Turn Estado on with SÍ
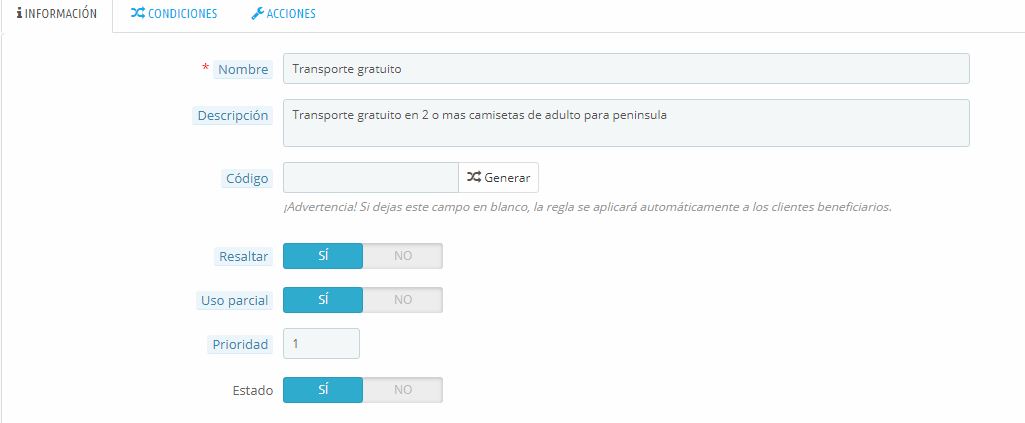 323,390
